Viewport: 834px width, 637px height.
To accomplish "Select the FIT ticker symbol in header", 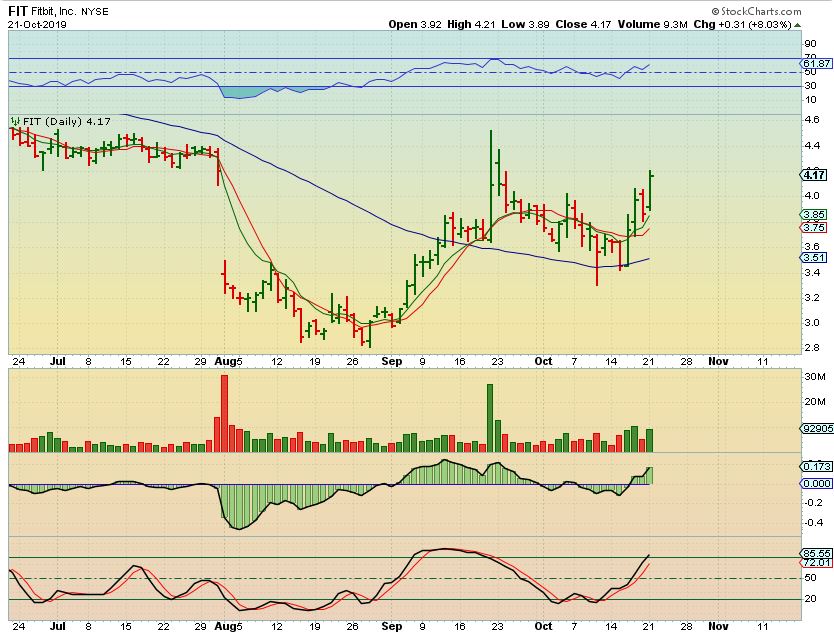I will tap(18, 11).
